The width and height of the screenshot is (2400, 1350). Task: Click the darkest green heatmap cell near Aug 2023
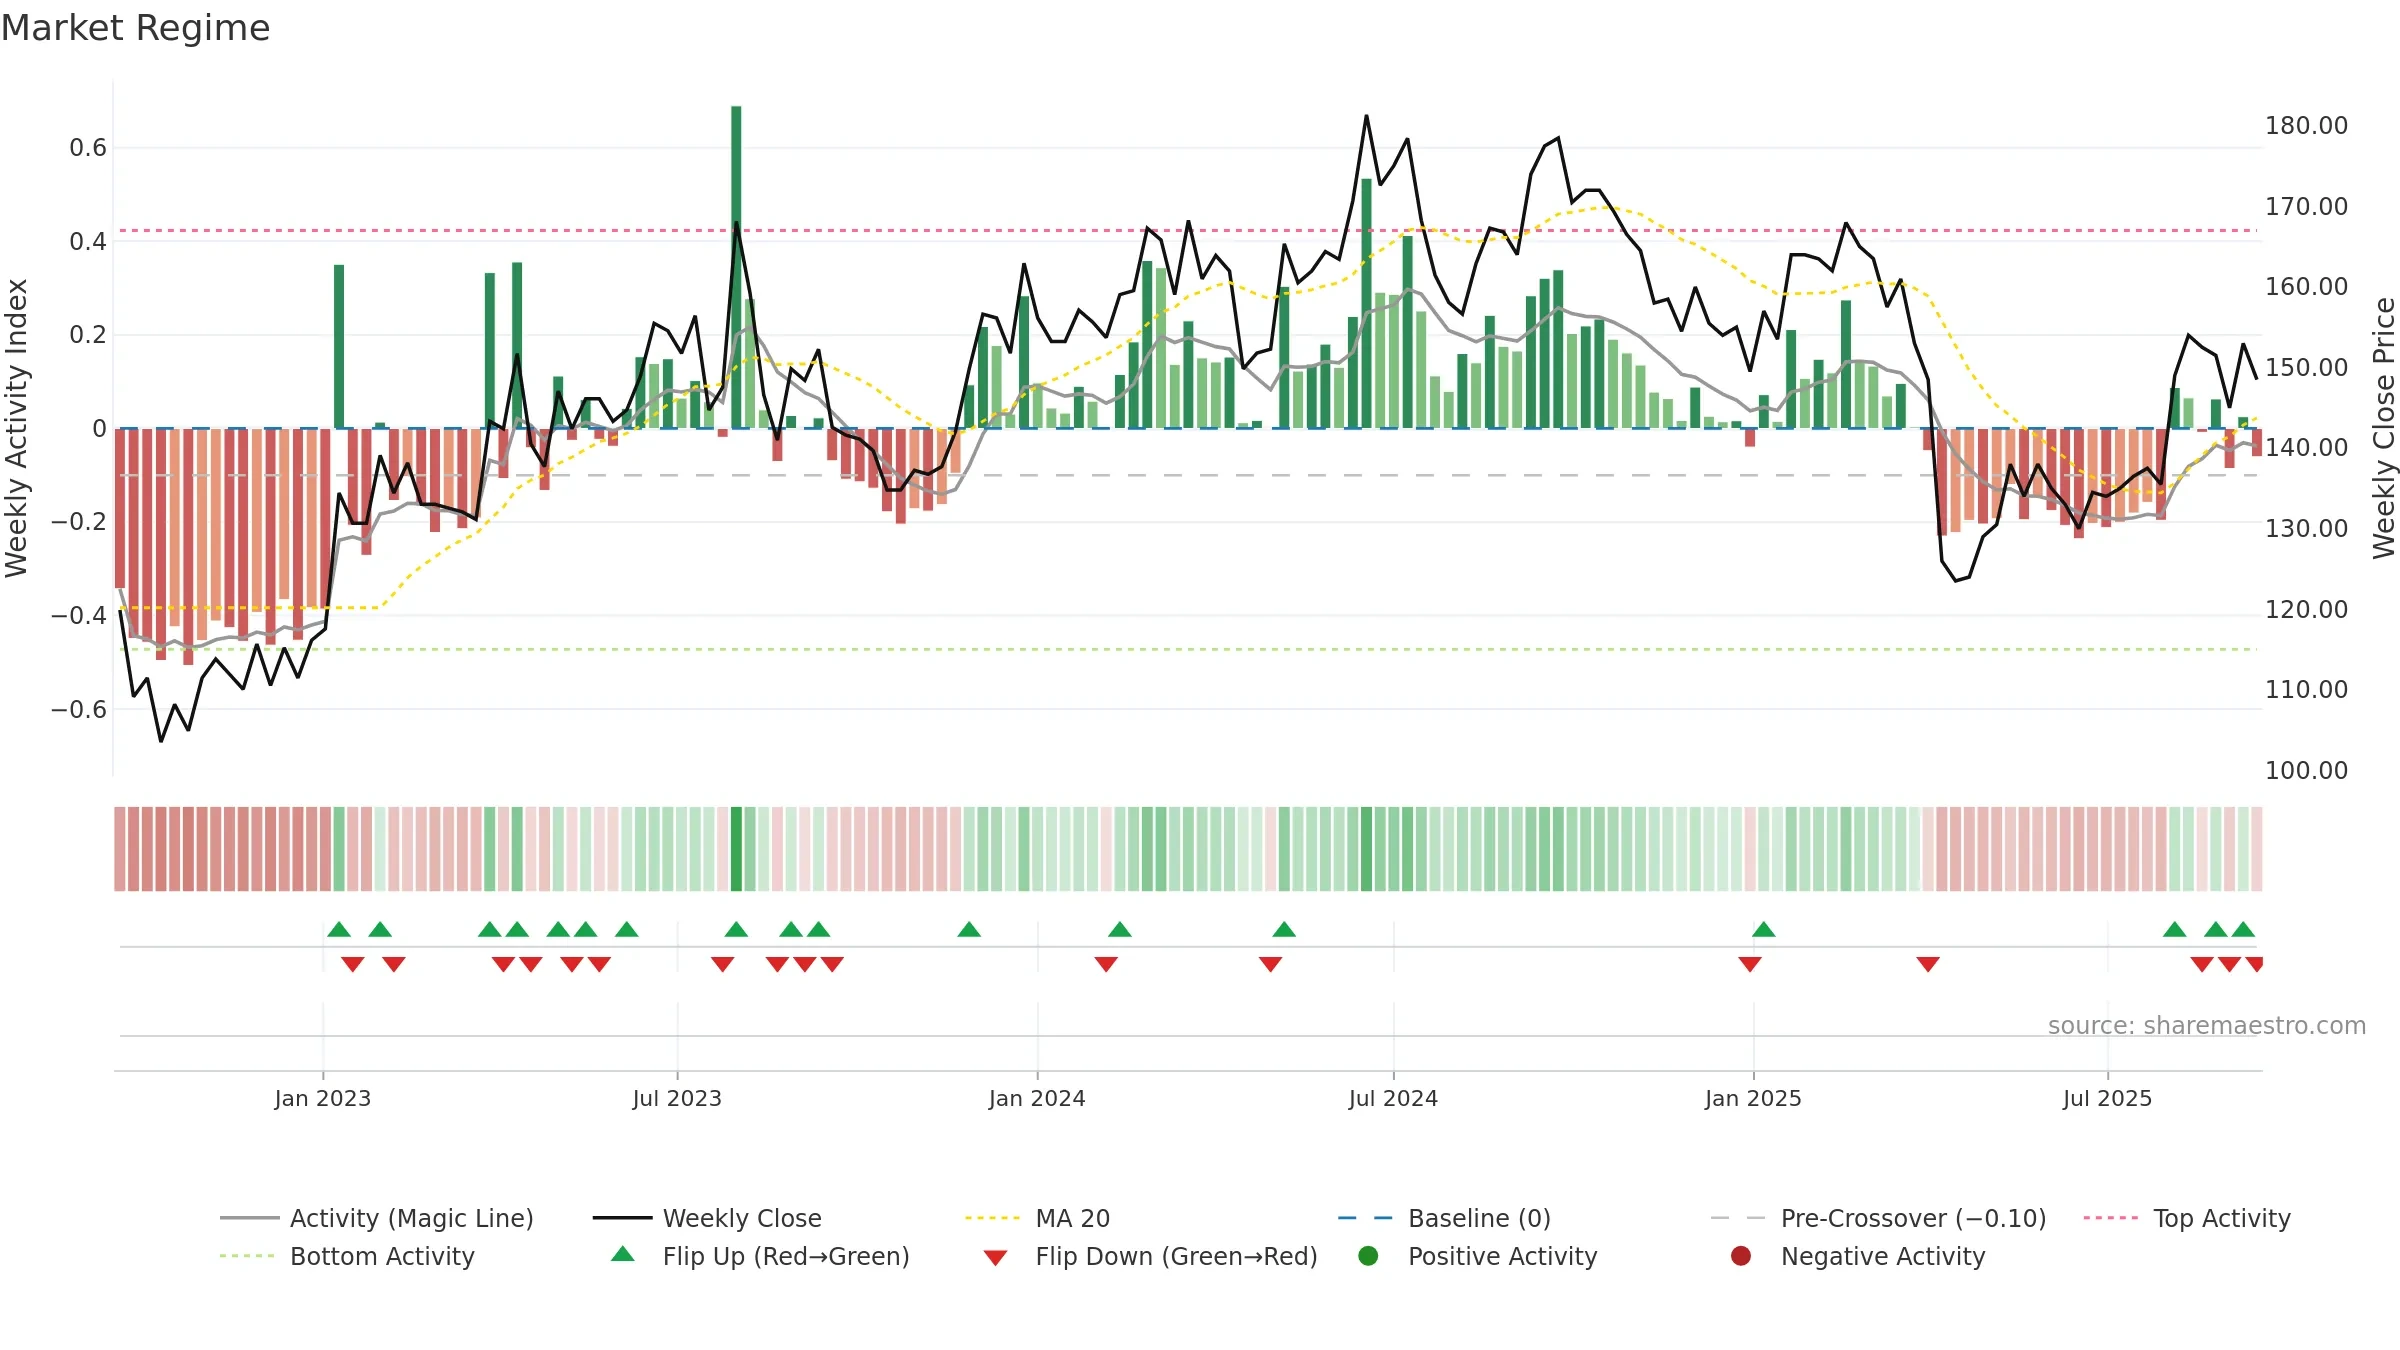point(736,849)
